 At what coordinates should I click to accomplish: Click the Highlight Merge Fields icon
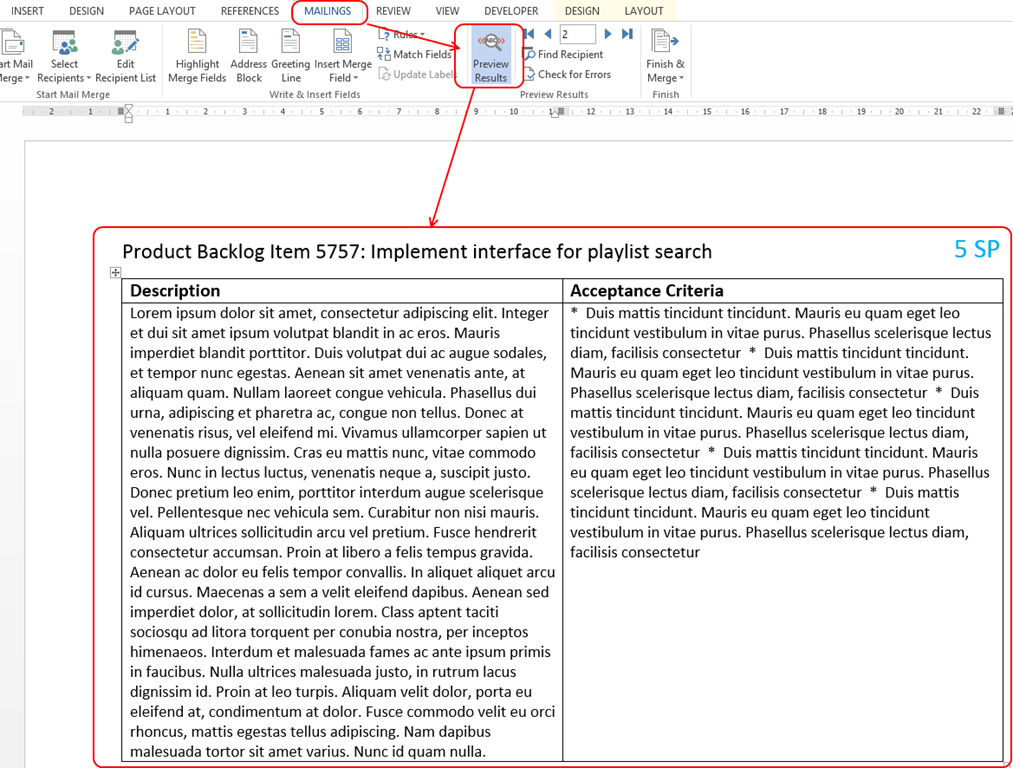point(197,55)
